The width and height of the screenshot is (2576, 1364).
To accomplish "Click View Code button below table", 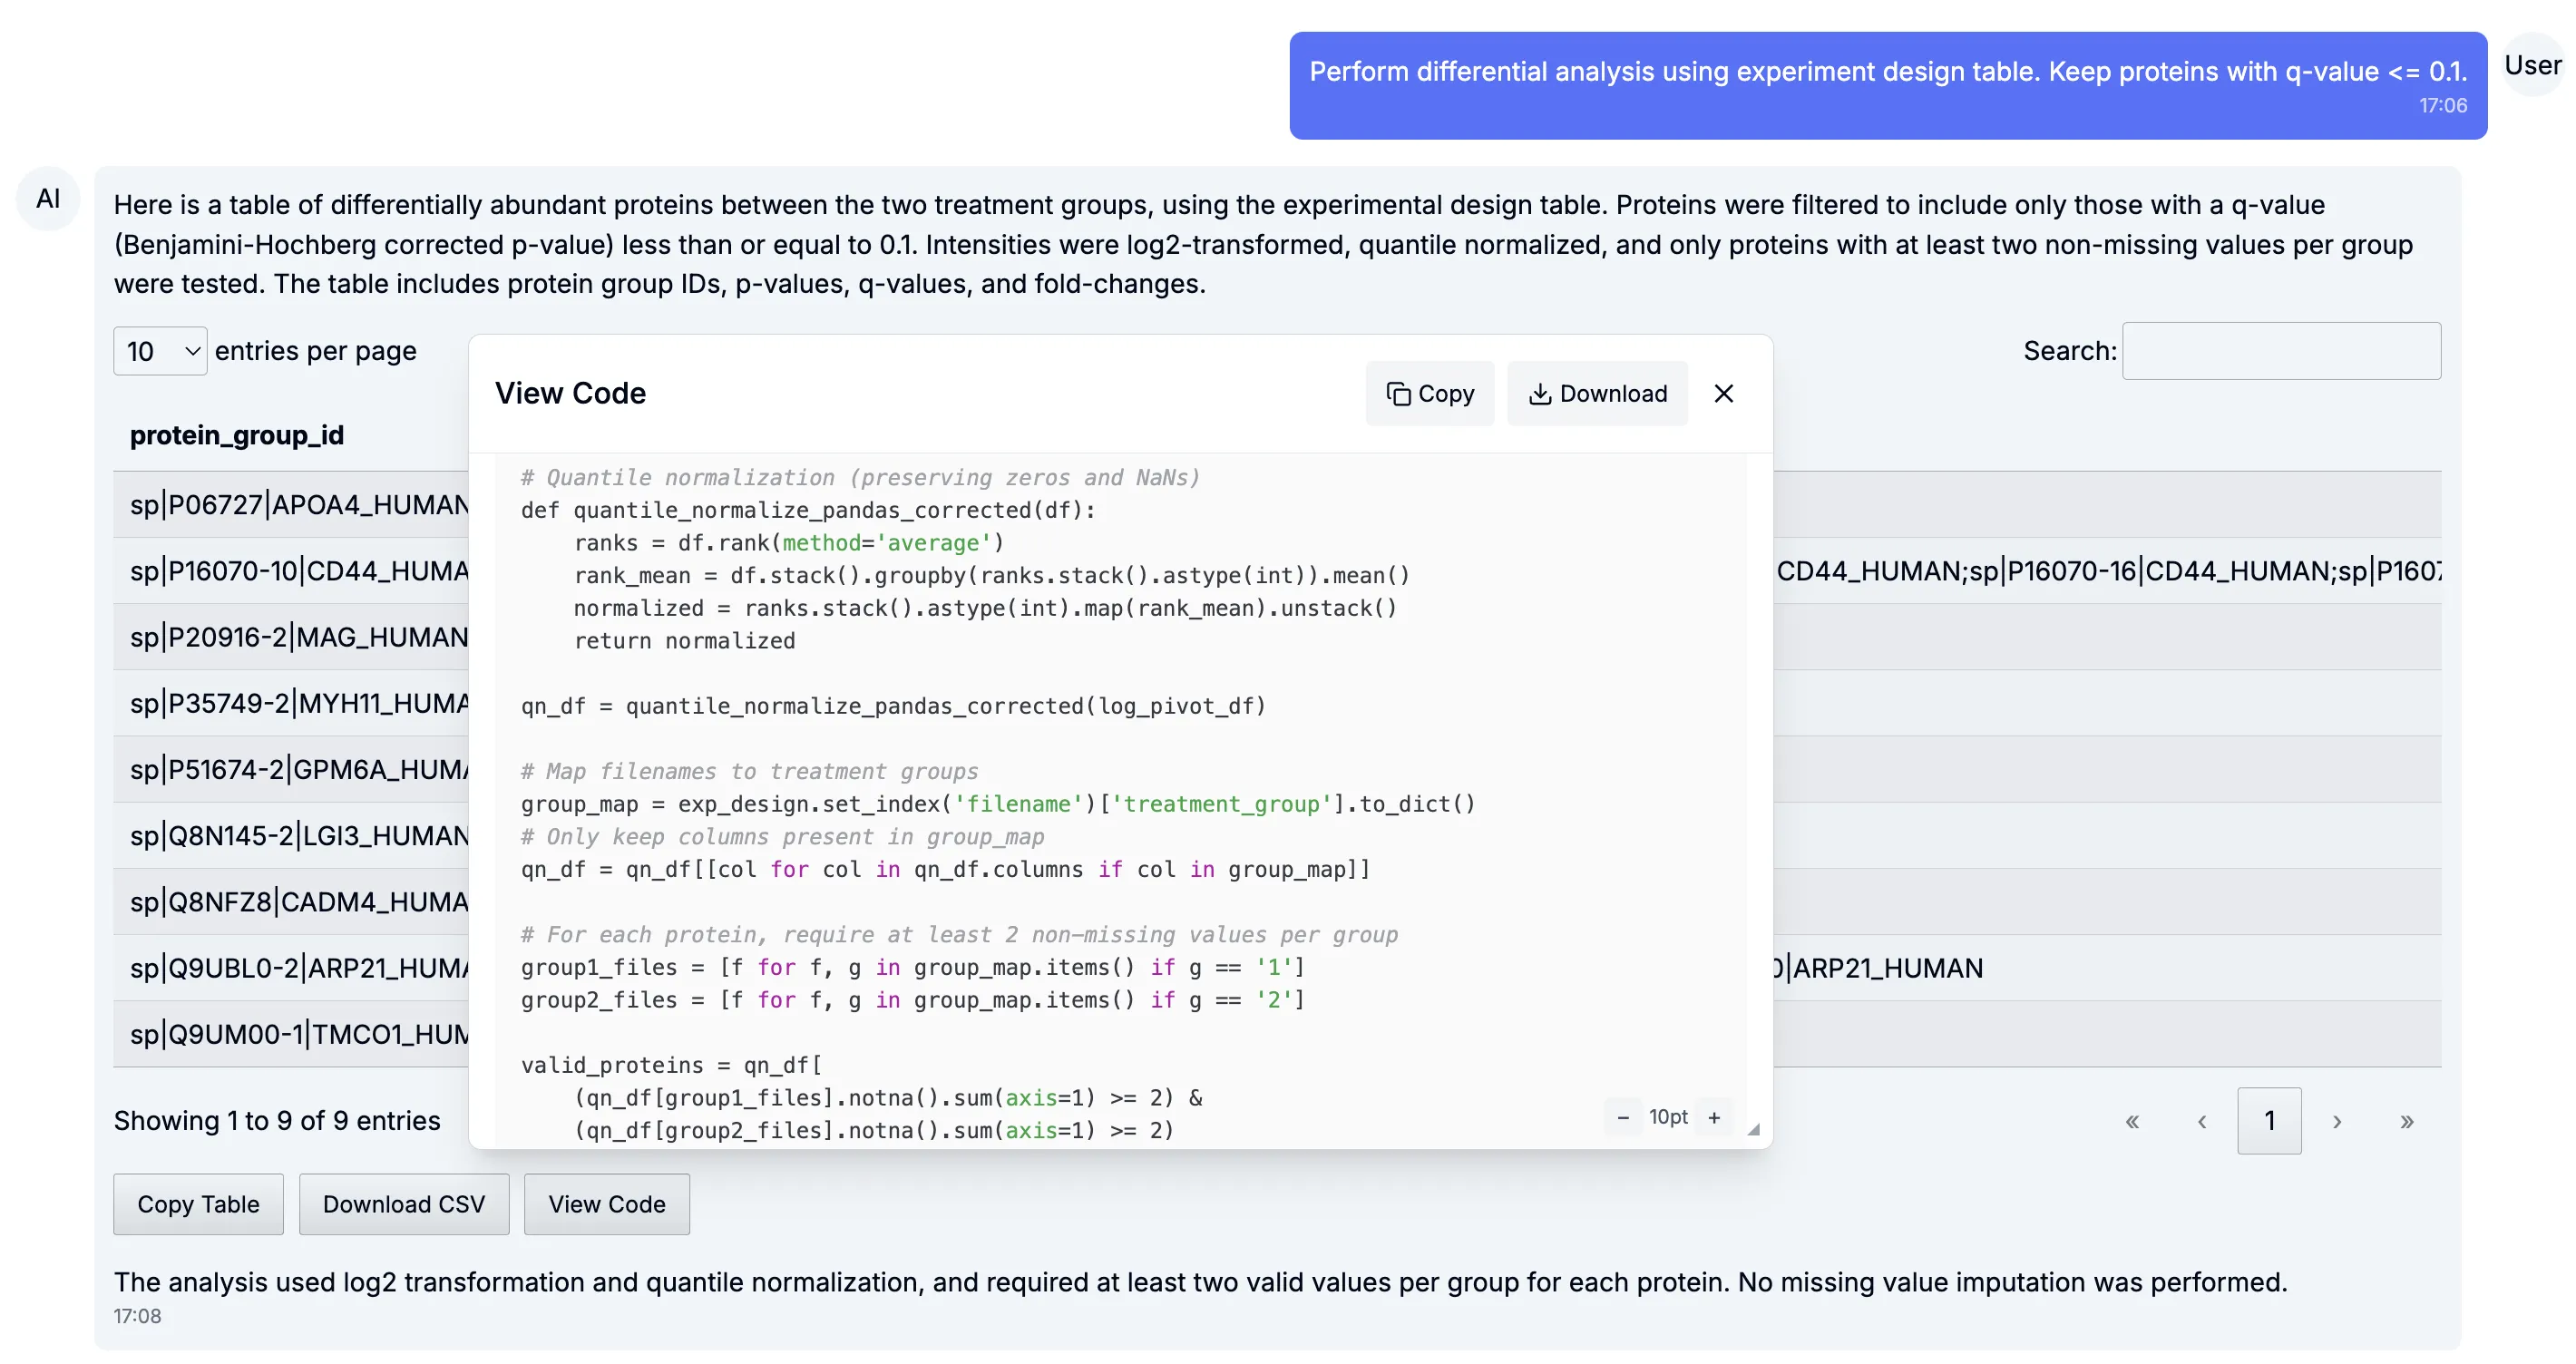I will [607, 1204].
